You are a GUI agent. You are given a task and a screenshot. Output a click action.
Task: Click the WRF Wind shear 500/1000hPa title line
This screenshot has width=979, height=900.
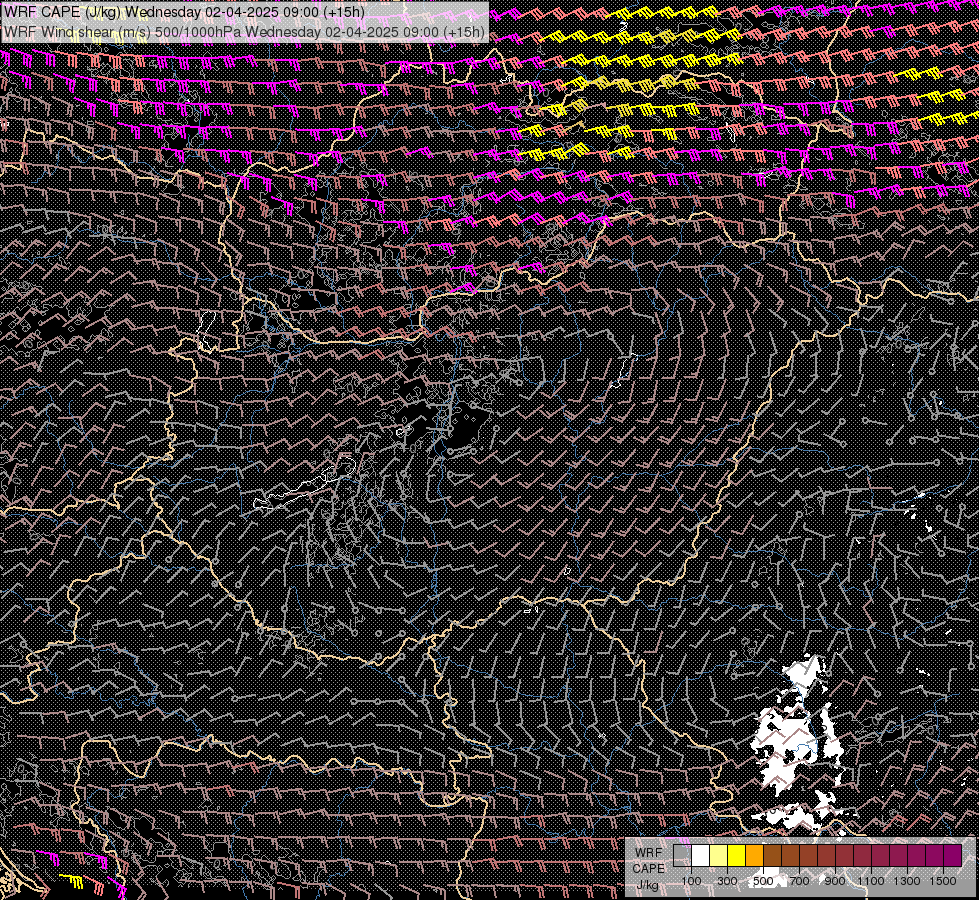tap(244, 31)
